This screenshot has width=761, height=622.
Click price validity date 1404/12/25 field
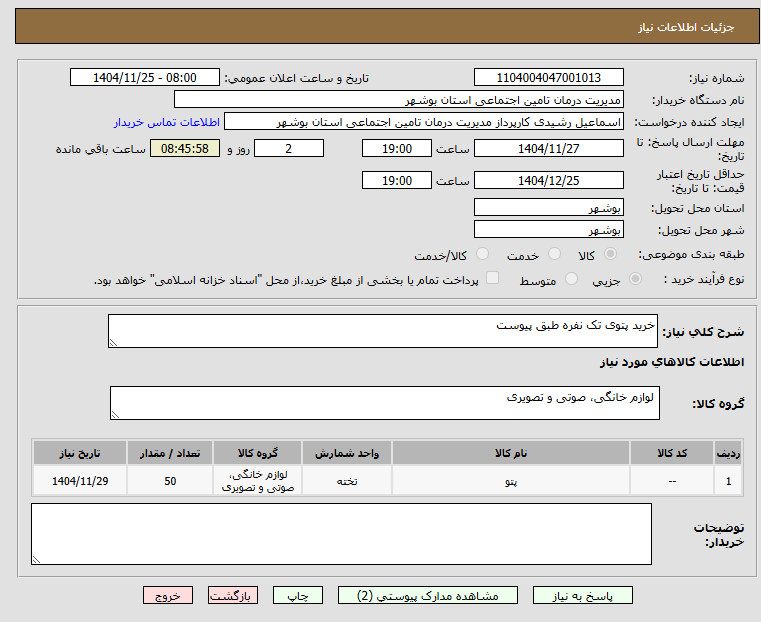pos(549,180)
